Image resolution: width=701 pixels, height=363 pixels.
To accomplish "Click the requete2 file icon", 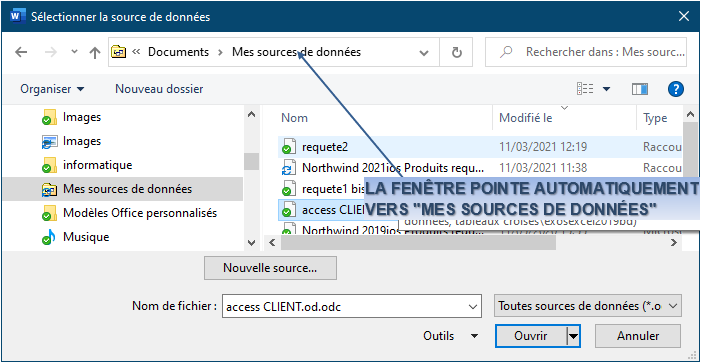I will (289, 147).
